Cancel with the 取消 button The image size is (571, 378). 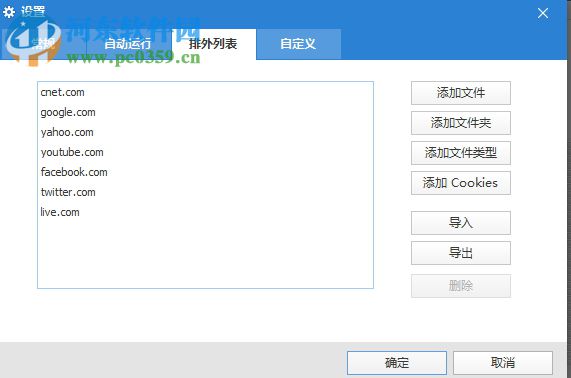pyautogui.click(x=503, y=363)
